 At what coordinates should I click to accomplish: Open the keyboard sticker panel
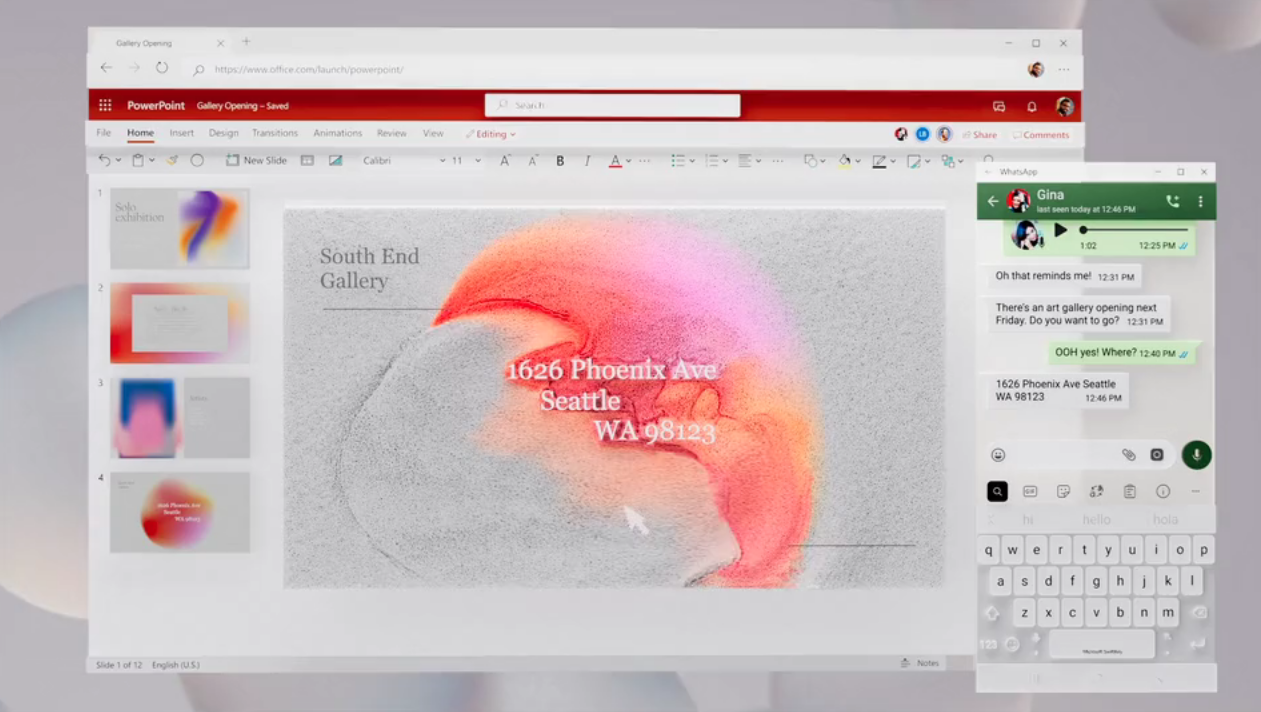(1063, 491)
